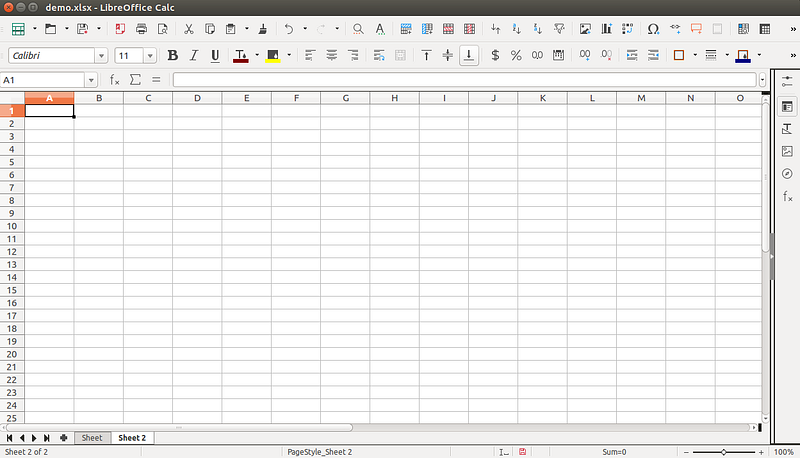Open sidebar Navigator compass icon
The width and height of the screenshot is (800, 458).
tap(787, 174)
